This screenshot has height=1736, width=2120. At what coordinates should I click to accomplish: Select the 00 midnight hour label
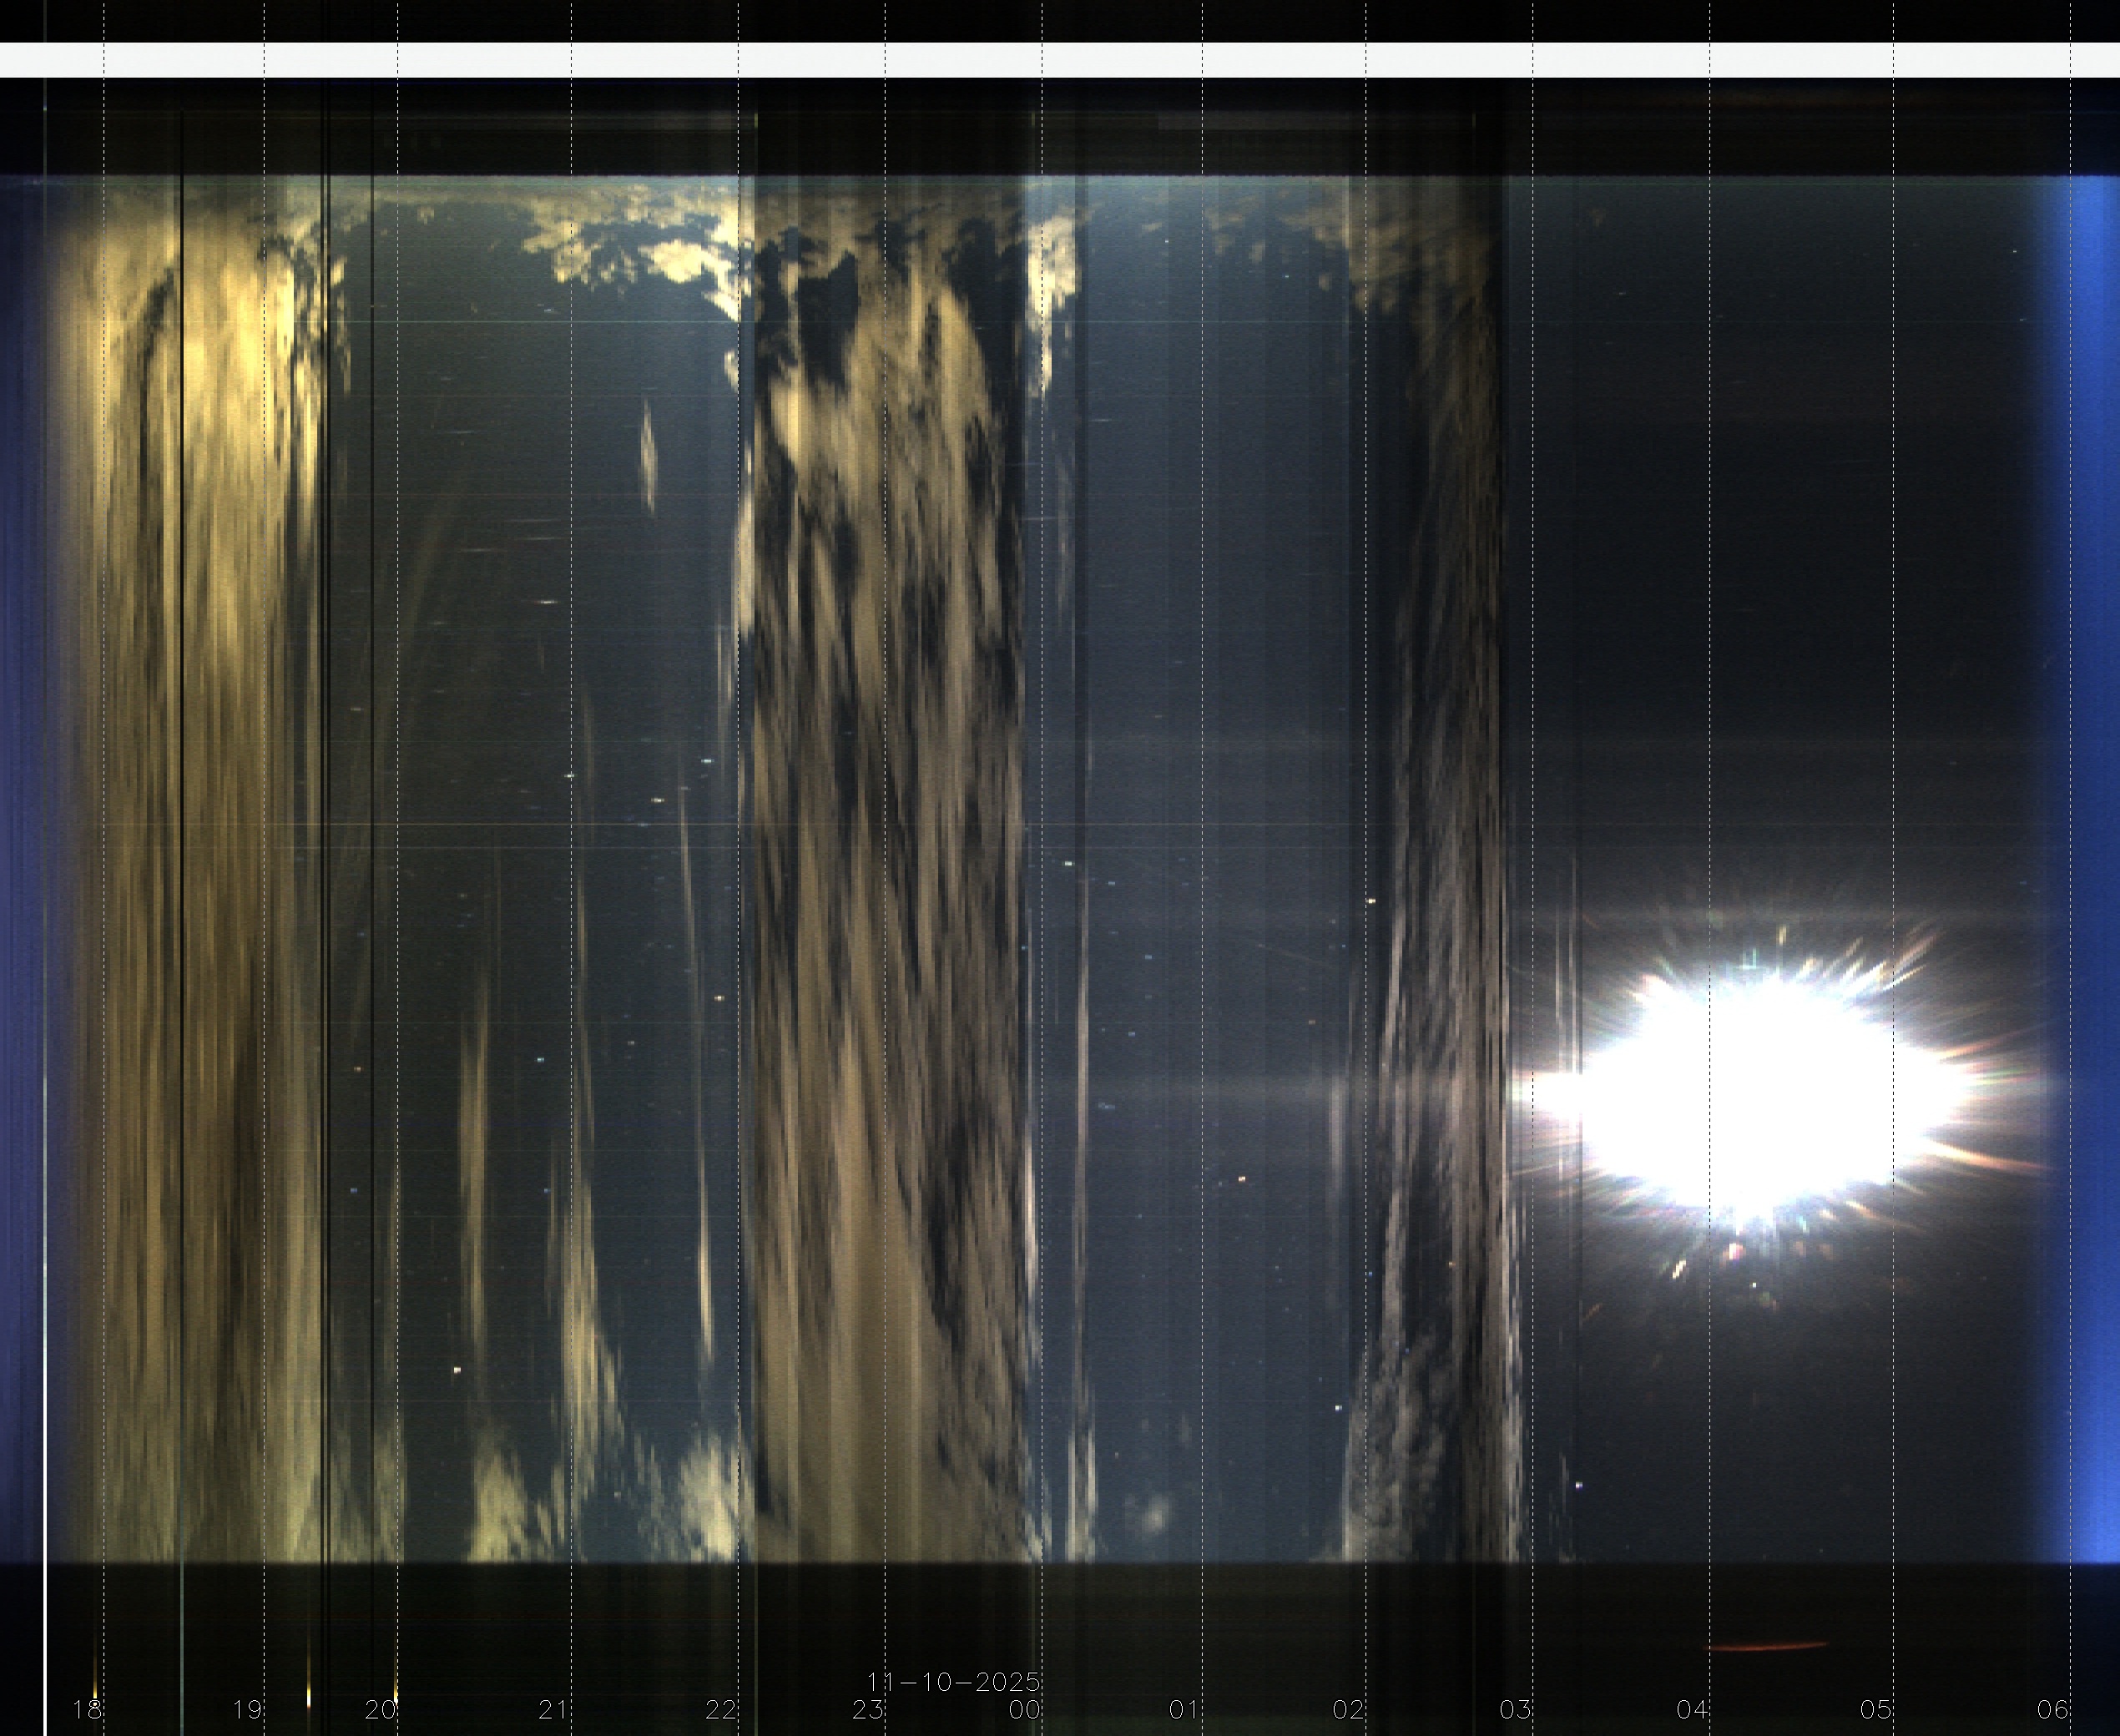(1025, 1710)
